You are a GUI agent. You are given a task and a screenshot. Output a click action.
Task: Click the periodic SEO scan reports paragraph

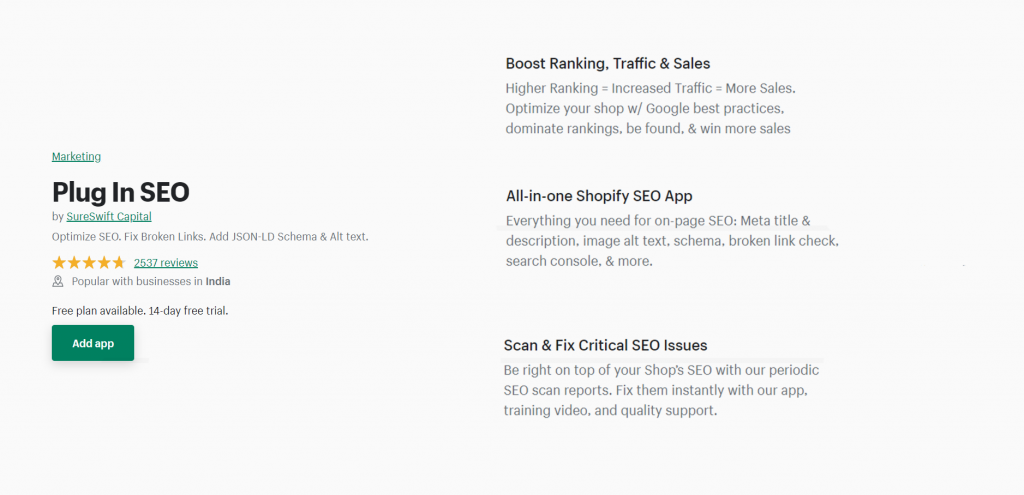pyautogui.click(x=662, y=391)
